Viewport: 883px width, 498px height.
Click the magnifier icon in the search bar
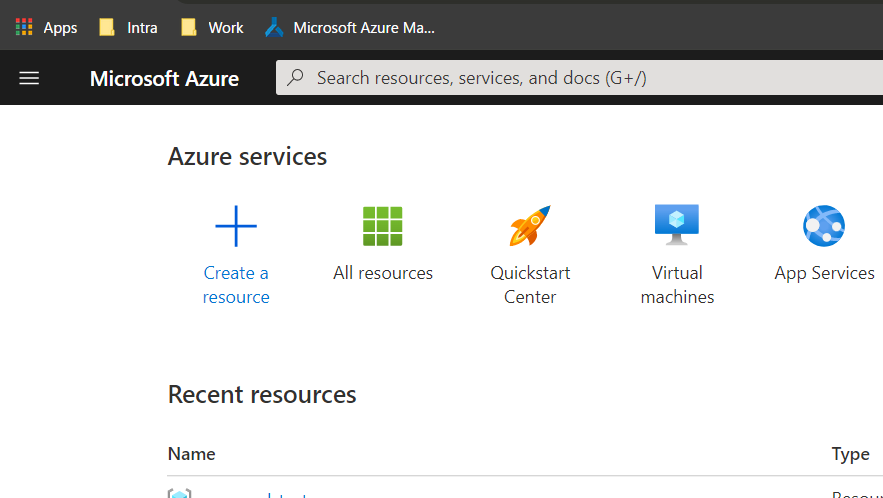295,77
